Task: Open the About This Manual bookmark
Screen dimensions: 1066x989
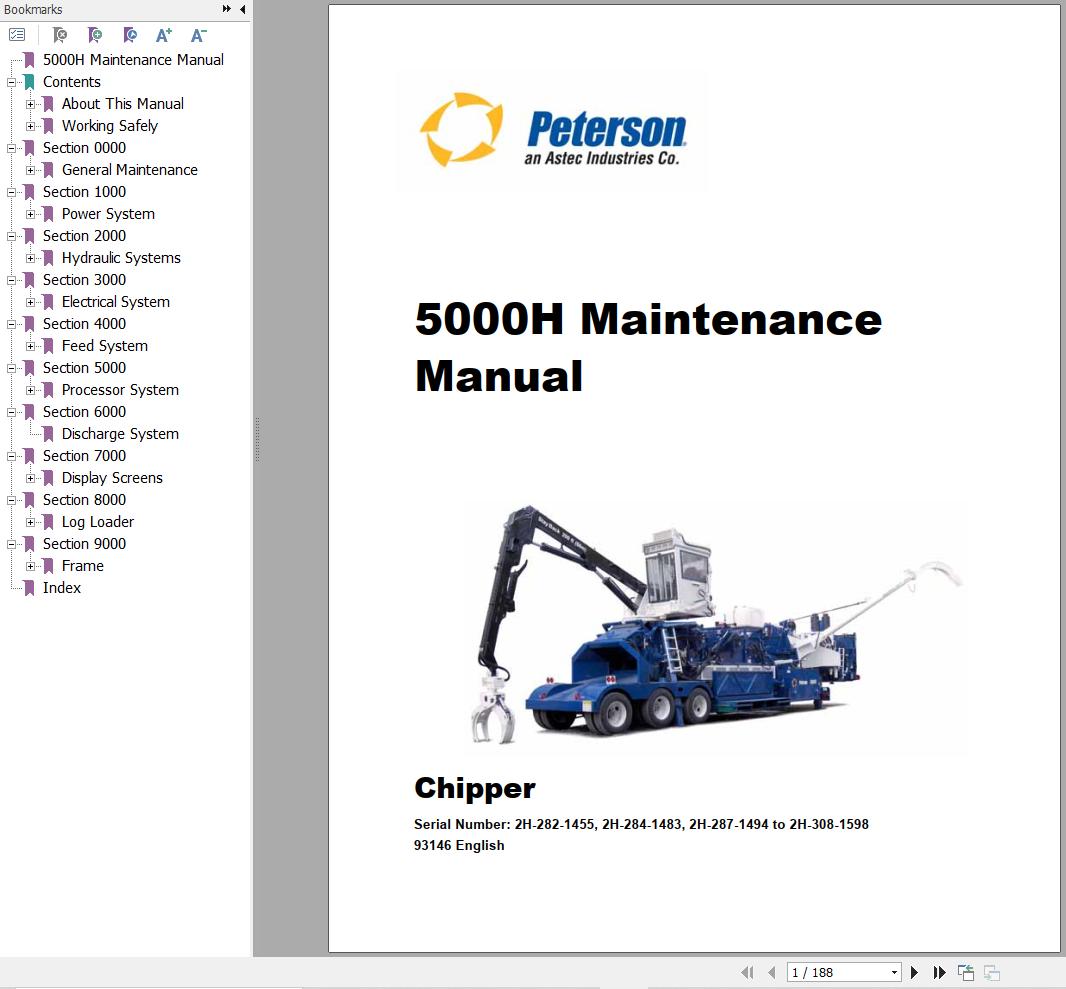Action: pyautogui.click(x=122, y=104)
